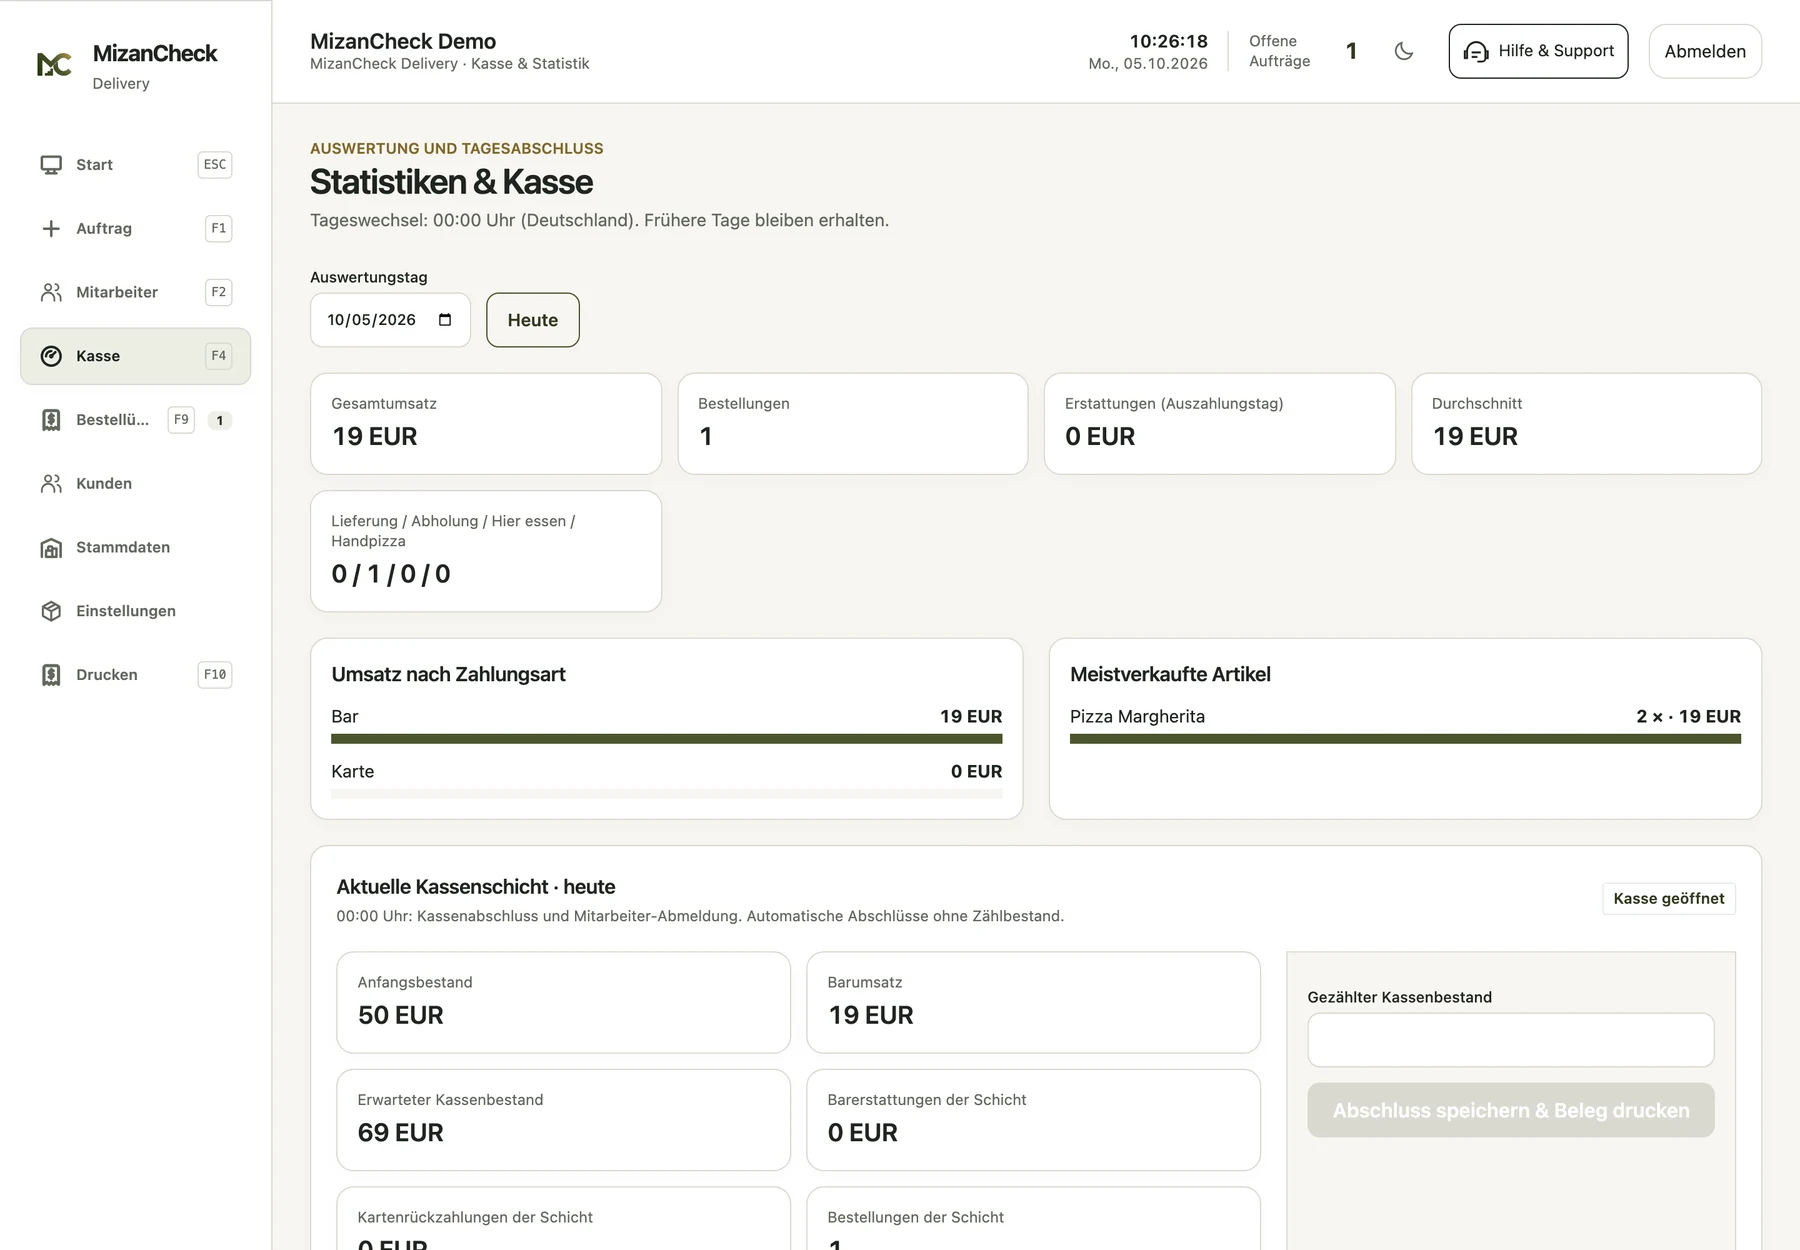
Task: Click the F2 shortcut badge
Action: 219,292
